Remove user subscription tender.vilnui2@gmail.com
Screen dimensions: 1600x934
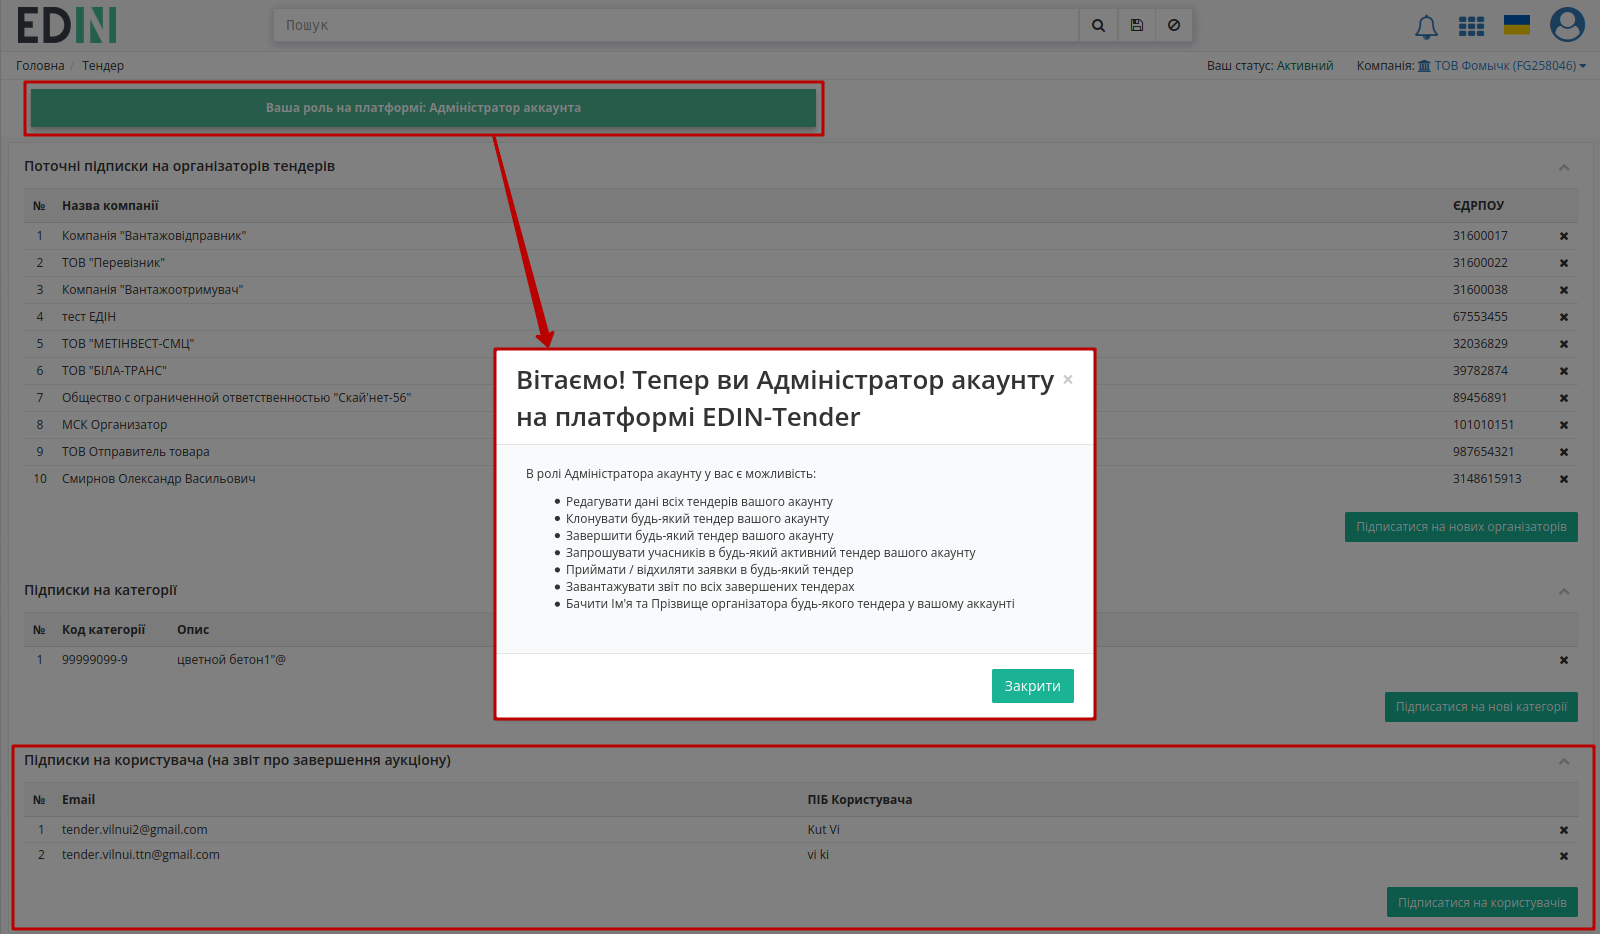tap(1564, 831)
